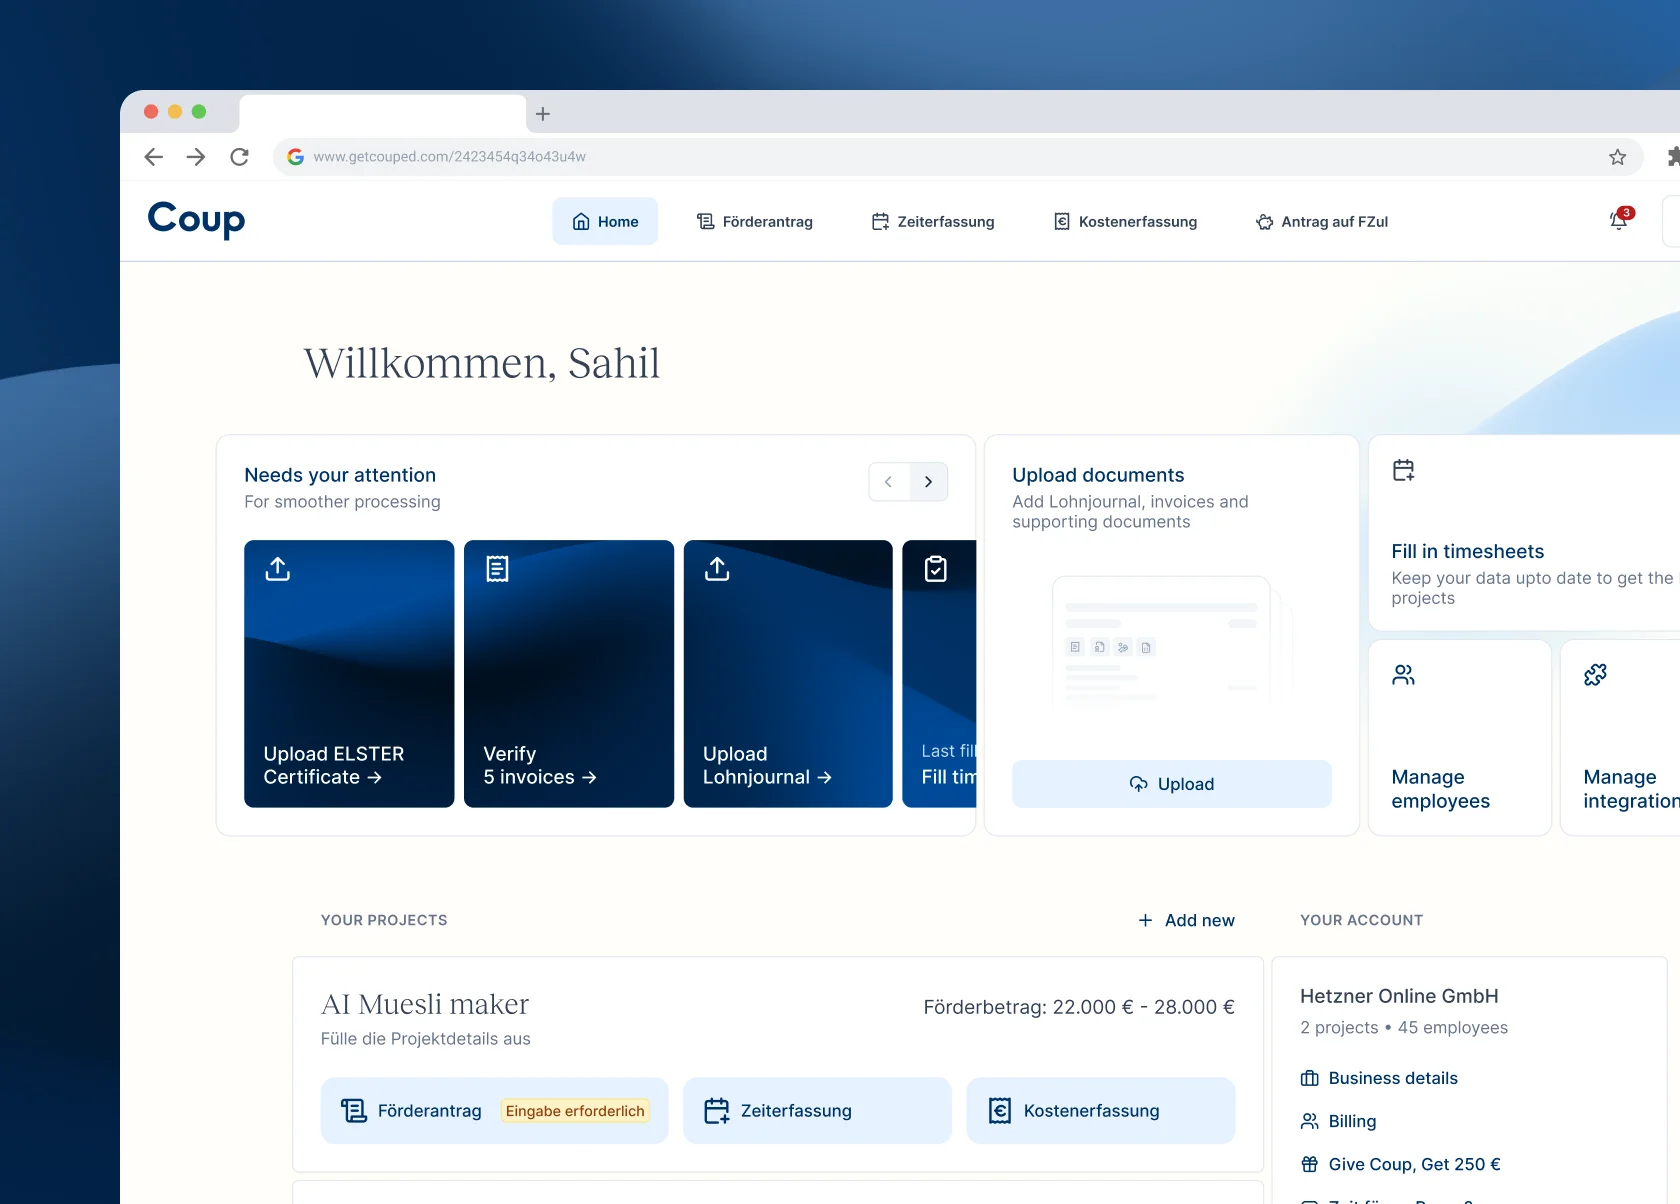Viewport: 1680px width, 1204px height.
Task: Click the Google icon in address bar
Action: [296, 157]
